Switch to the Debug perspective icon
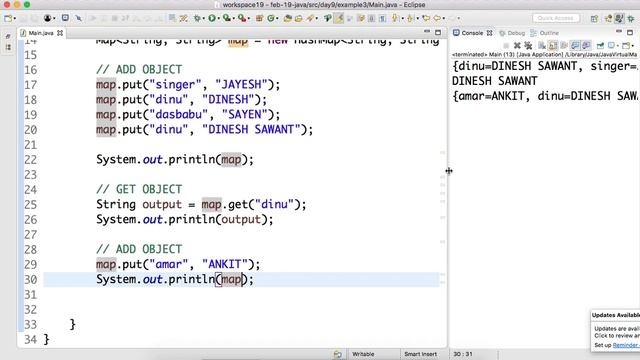 coord(631,18)
